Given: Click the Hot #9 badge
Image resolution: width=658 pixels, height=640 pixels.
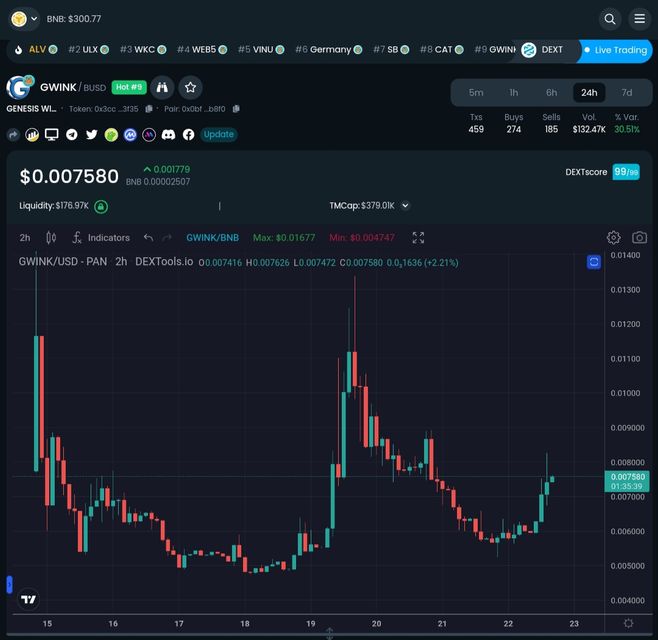Looking at the screenshot, I should (x=129, y=87).
